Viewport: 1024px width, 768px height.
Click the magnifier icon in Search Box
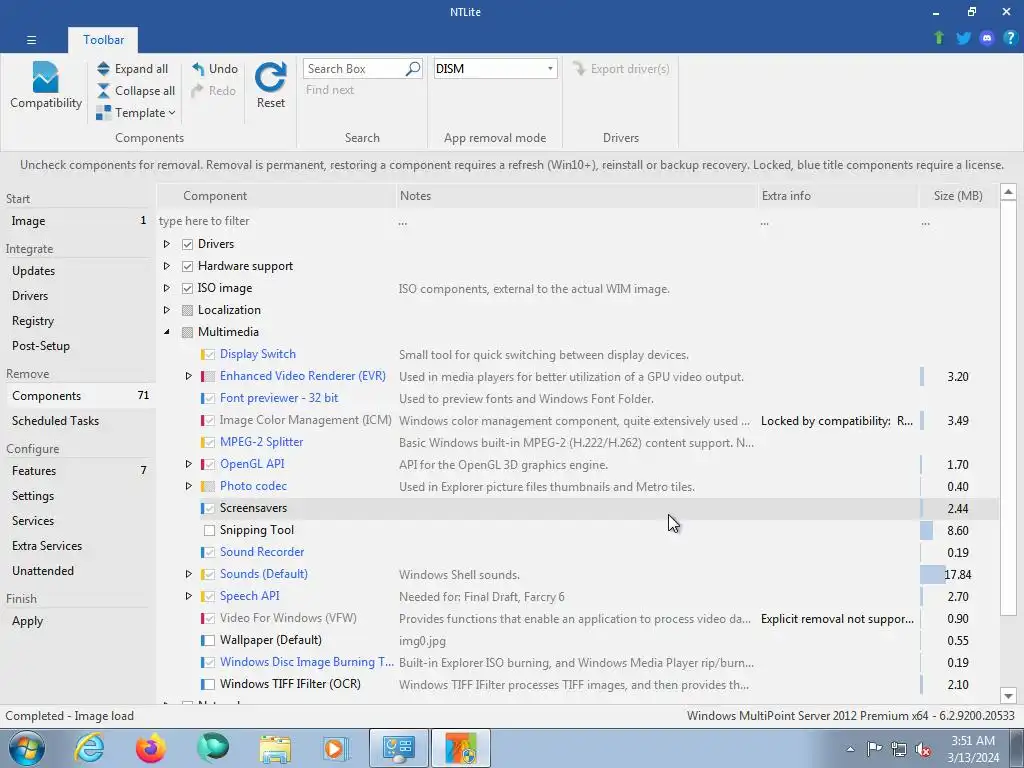pos(413,69)
